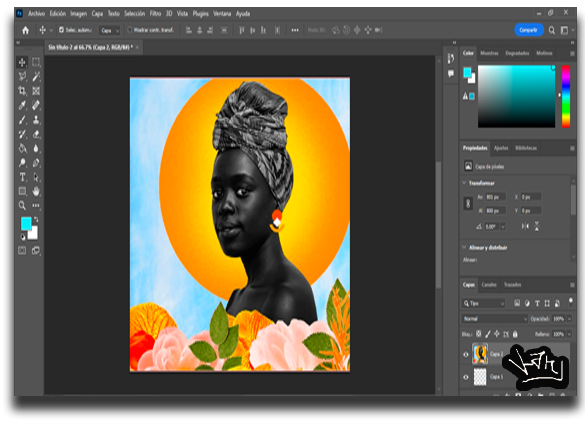585x439 pixels.
Task: Switch to the Ajustes tab
Action: pyautogui.click(x=501, y=148)
